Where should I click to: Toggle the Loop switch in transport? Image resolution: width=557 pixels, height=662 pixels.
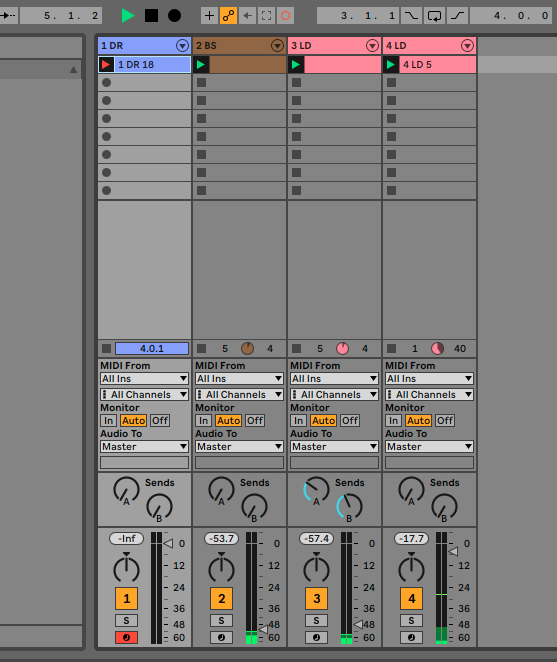[435, 16]
